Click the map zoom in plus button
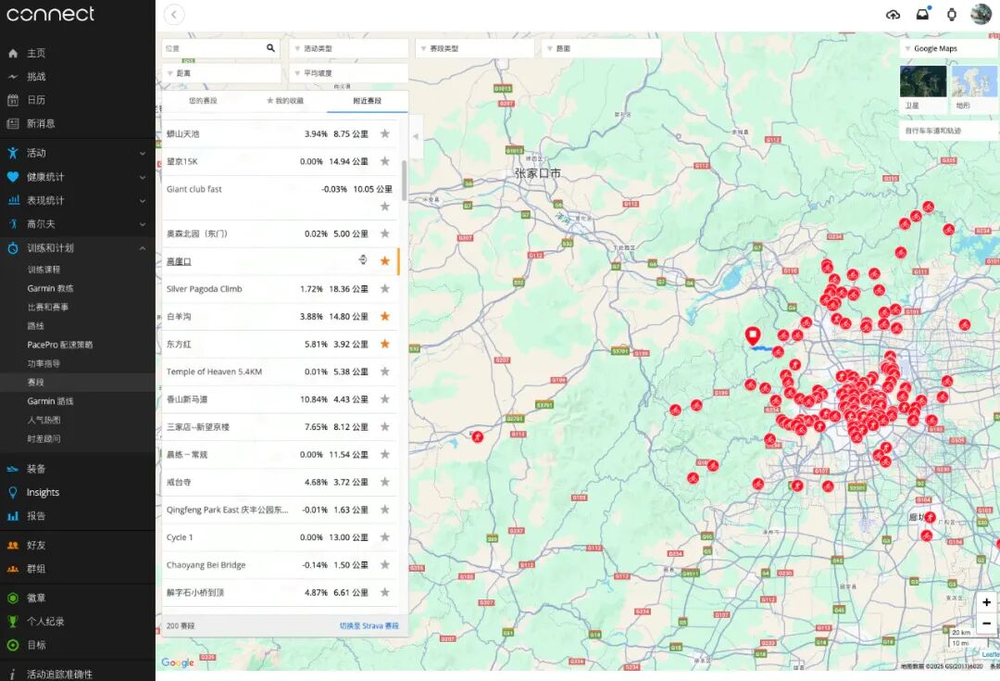1000x681 pixels. click(x=986, y=602)
